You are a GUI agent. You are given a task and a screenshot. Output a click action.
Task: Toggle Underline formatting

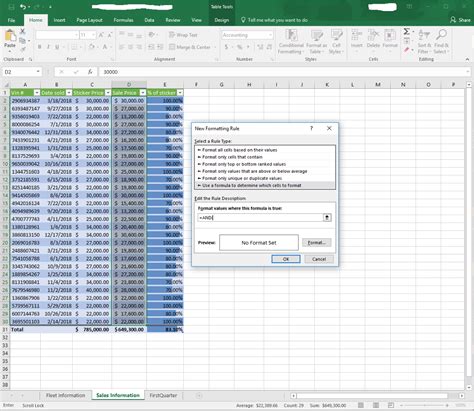click(x=57, y=47)
